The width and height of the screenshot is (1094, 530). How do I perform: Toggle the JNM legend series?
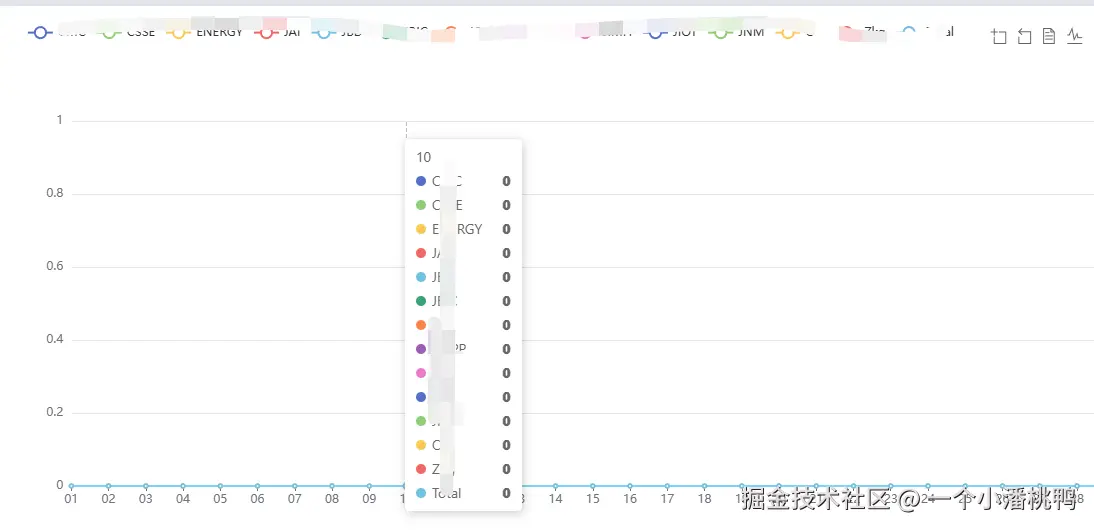pos(735,32)
